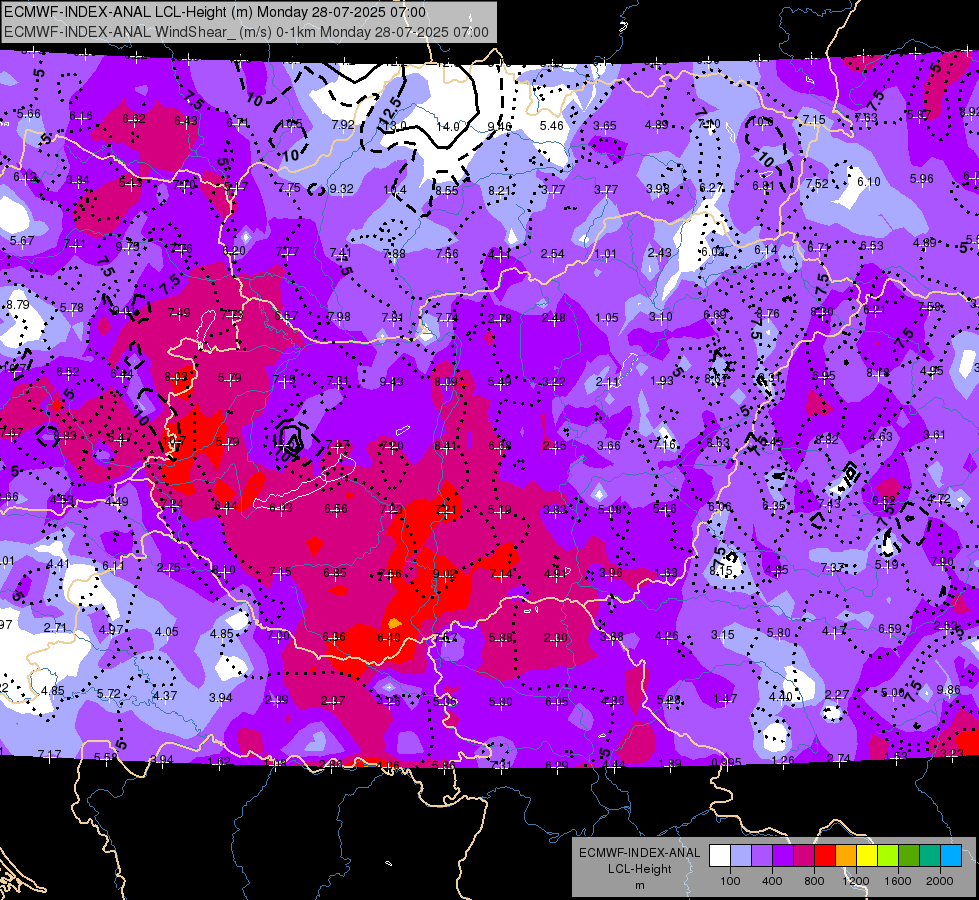979x900 pixels.
Task: Click the grid value 8.21
Action: [x=499, y=190]
